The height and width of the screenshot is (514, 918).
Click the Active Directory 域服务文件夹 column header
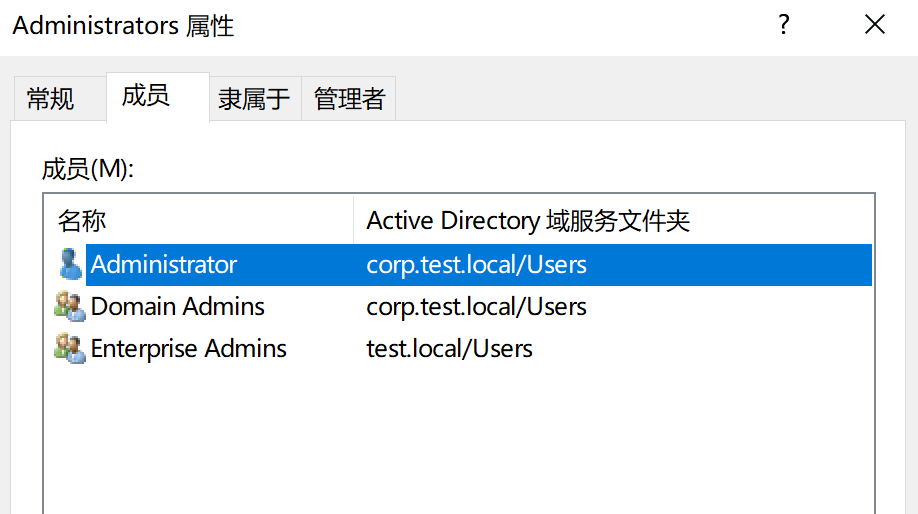click(x=528, y=221)
